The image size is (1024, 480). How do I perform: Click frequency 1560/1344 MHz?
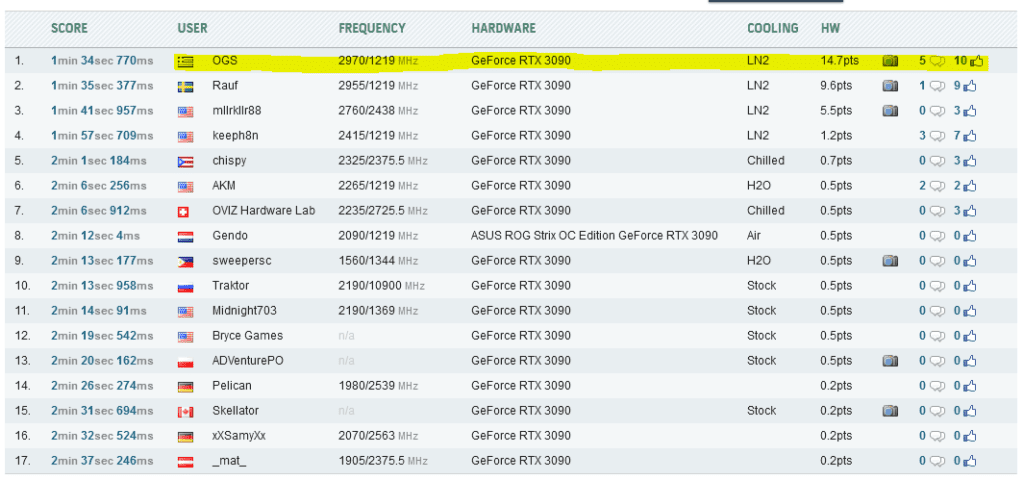(x=378, y=261)
